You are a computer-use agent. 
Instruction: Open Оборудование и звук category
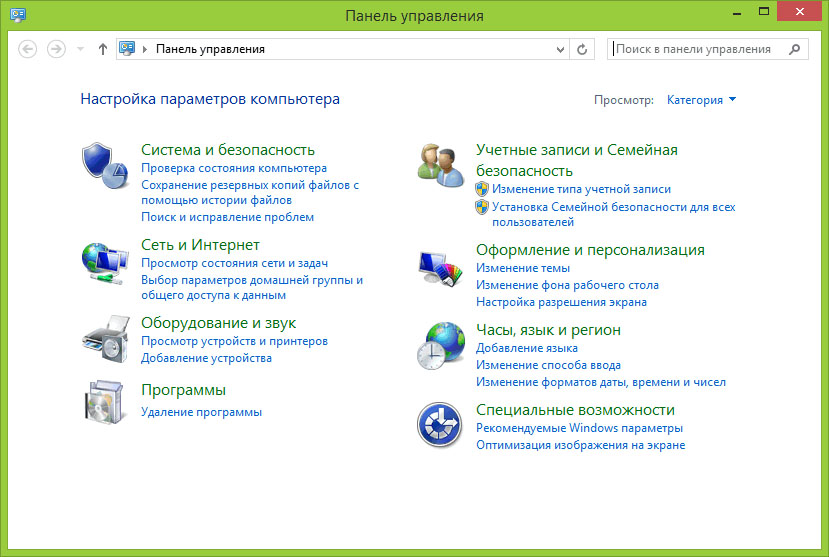(218, 323)
